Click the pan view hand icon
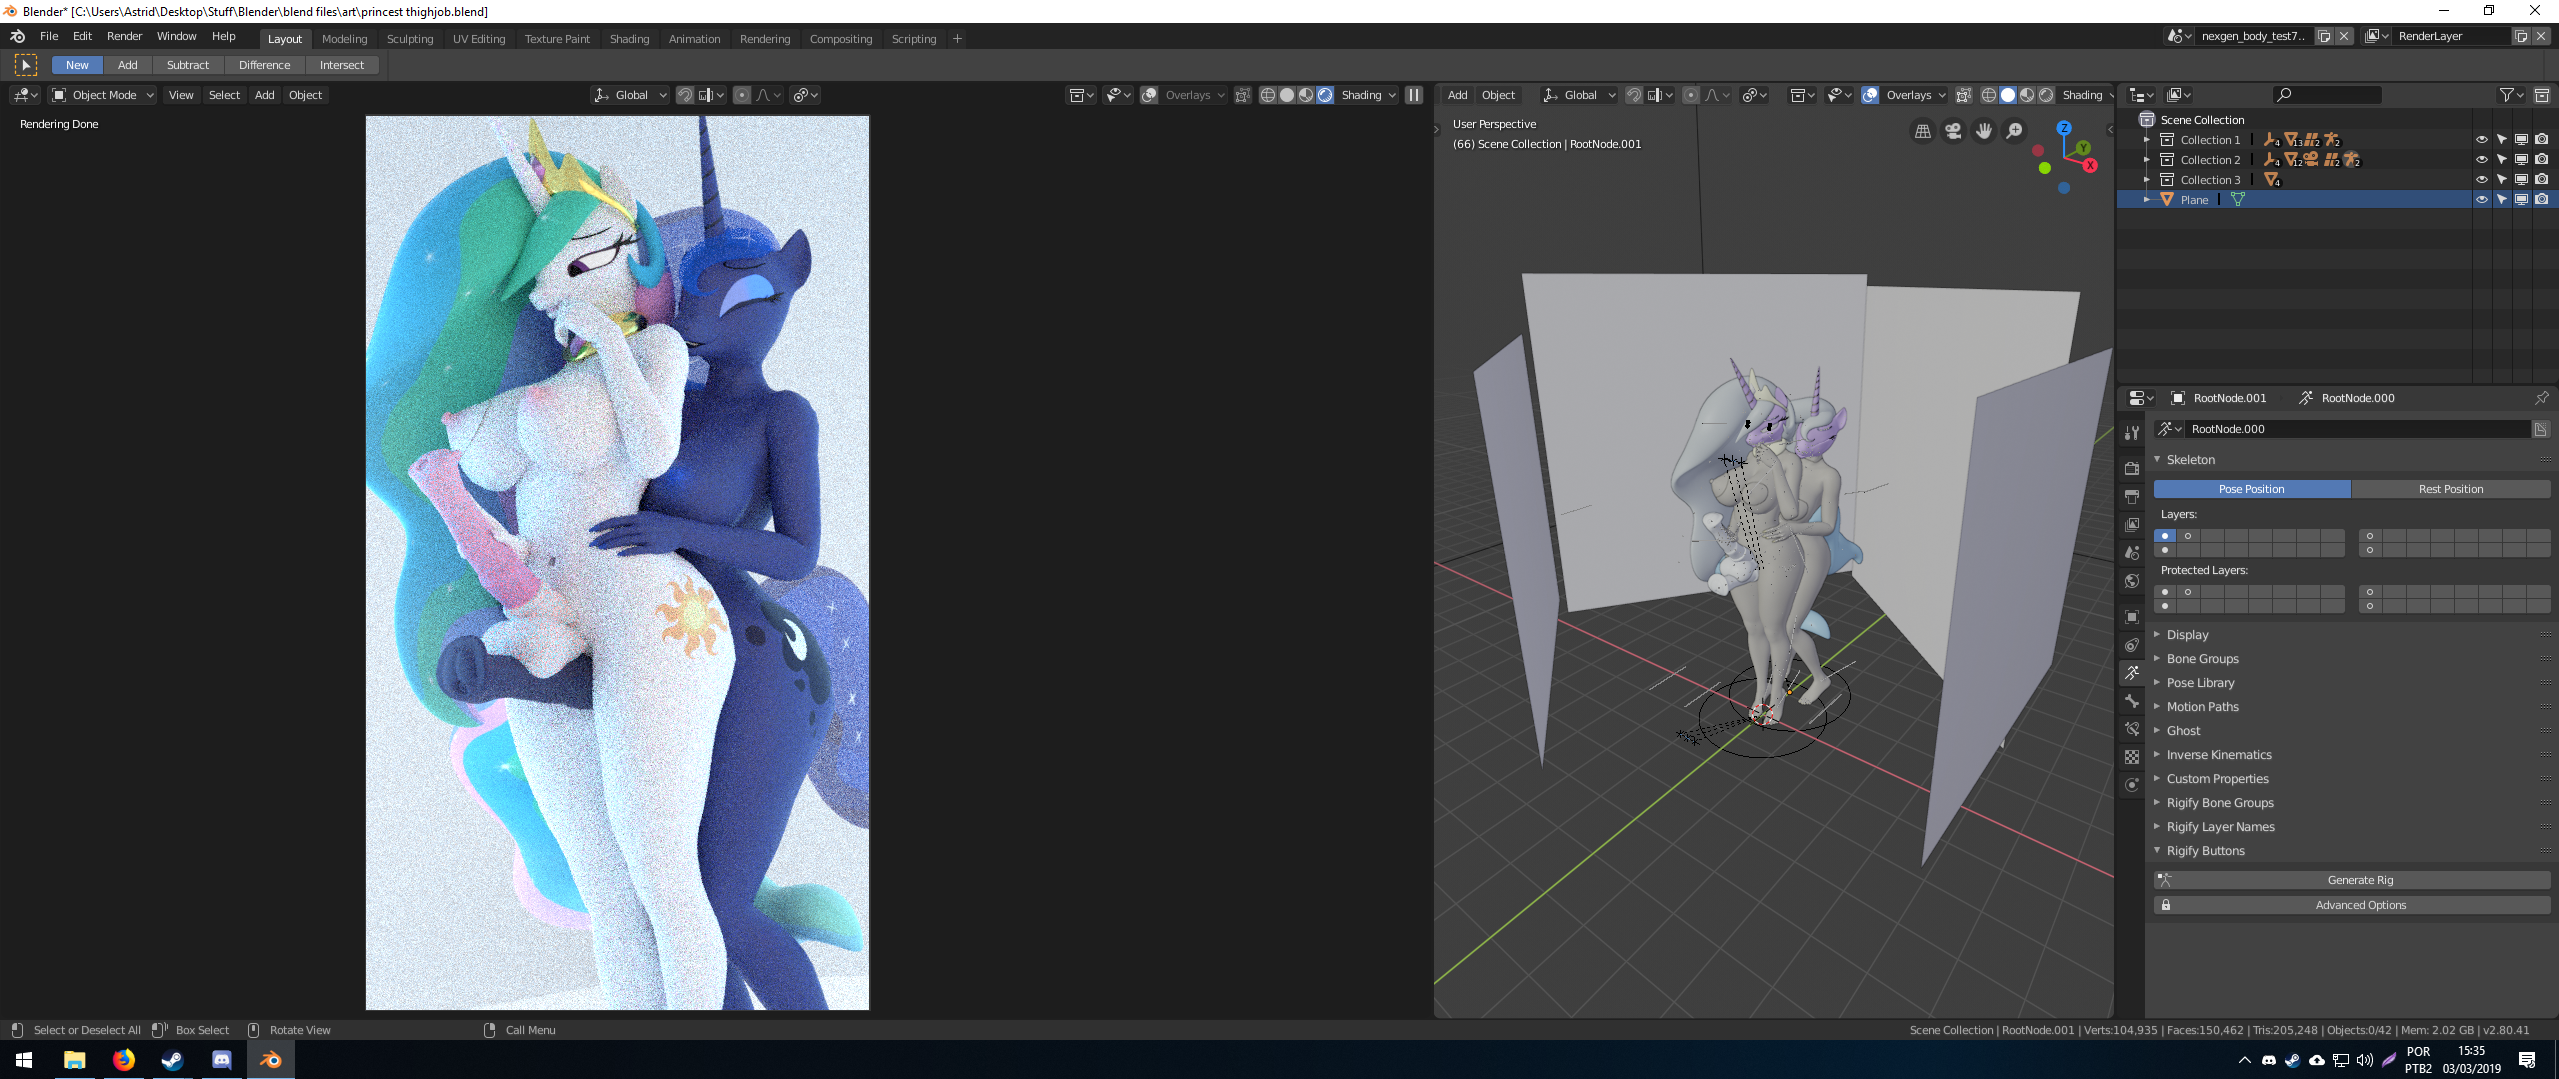 [1983, 131]
